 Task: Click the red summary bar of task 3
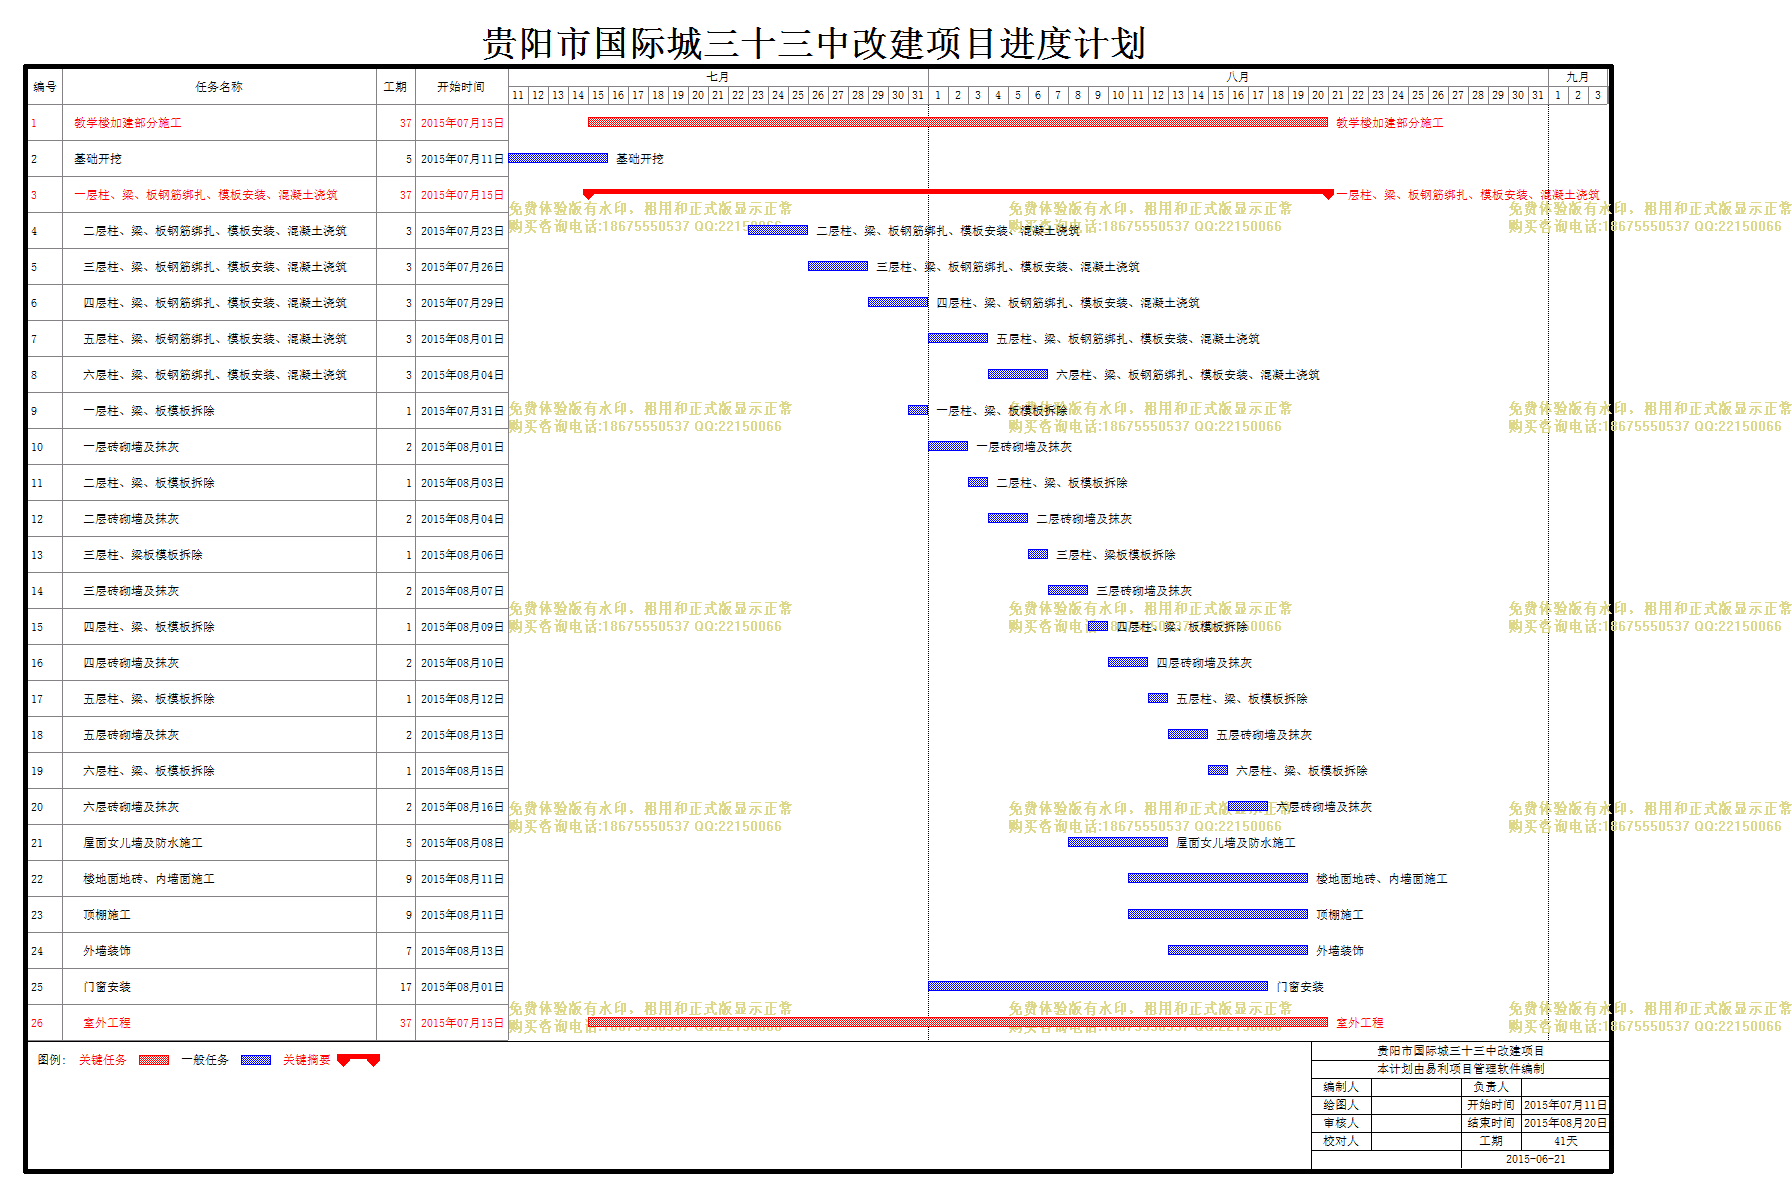[958, 192]
